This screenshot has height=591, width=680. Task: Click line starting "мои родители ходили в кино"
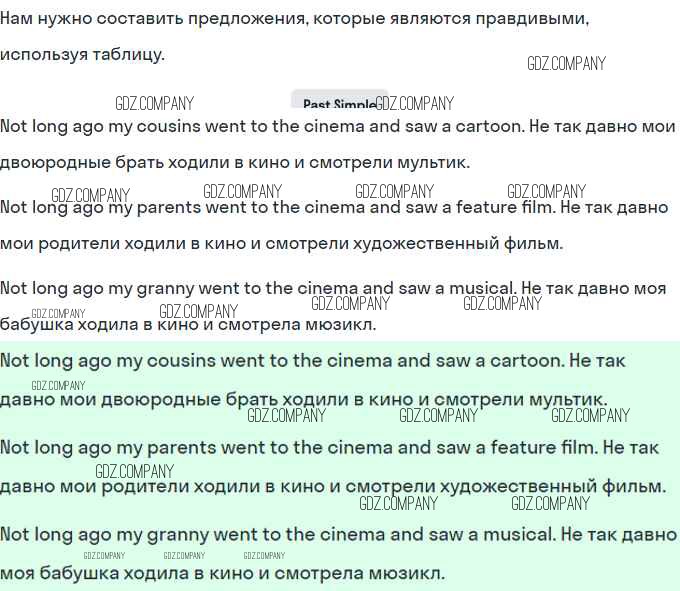click(281, 244)
